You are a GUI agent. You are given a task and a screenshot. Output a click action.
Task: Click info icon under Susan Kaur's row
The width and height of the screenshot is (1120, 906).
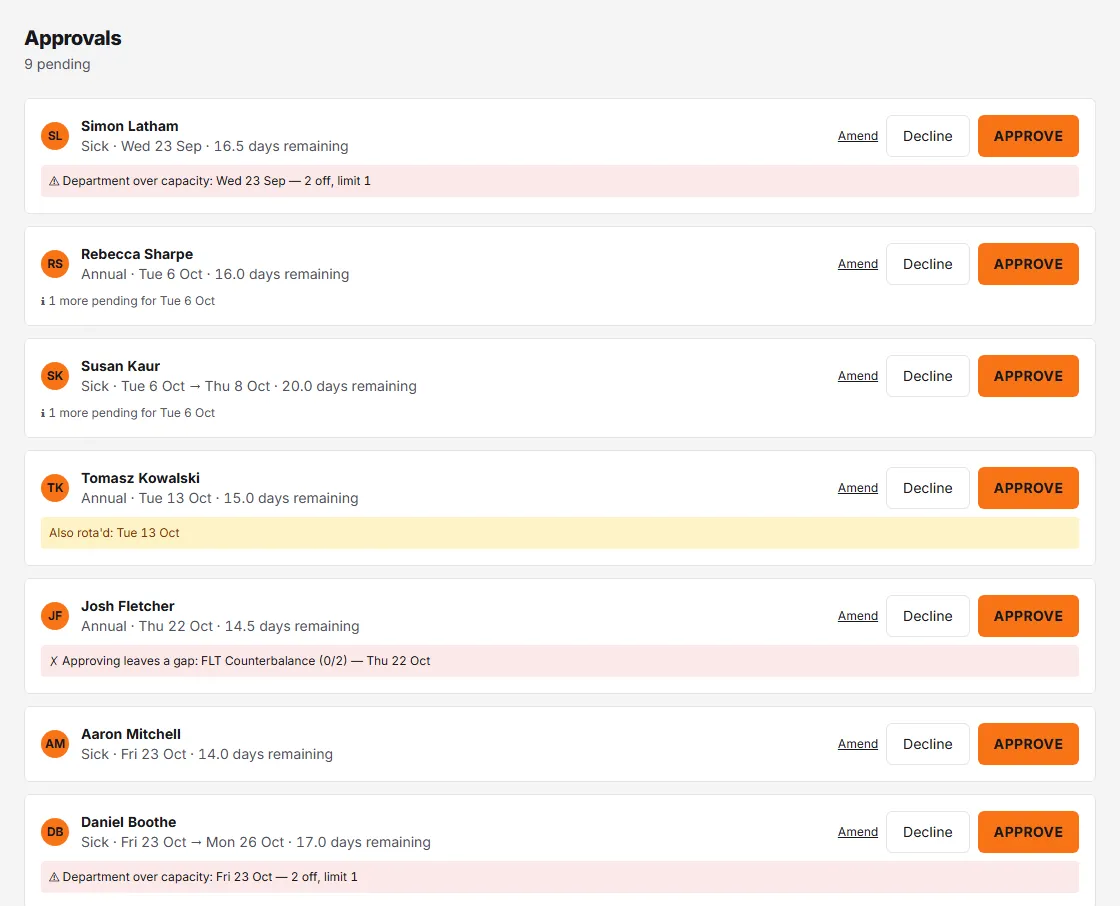[x=43, y=413]
